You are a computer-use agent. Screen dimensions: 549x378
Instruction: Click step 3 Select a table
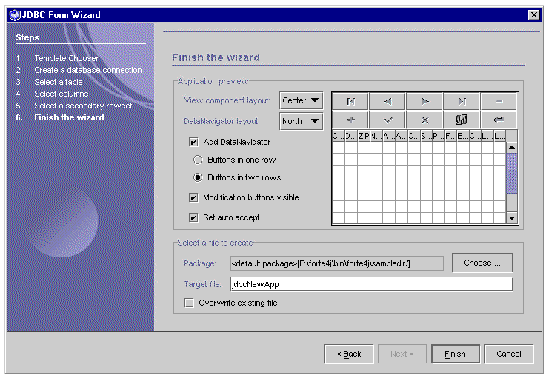58,82
